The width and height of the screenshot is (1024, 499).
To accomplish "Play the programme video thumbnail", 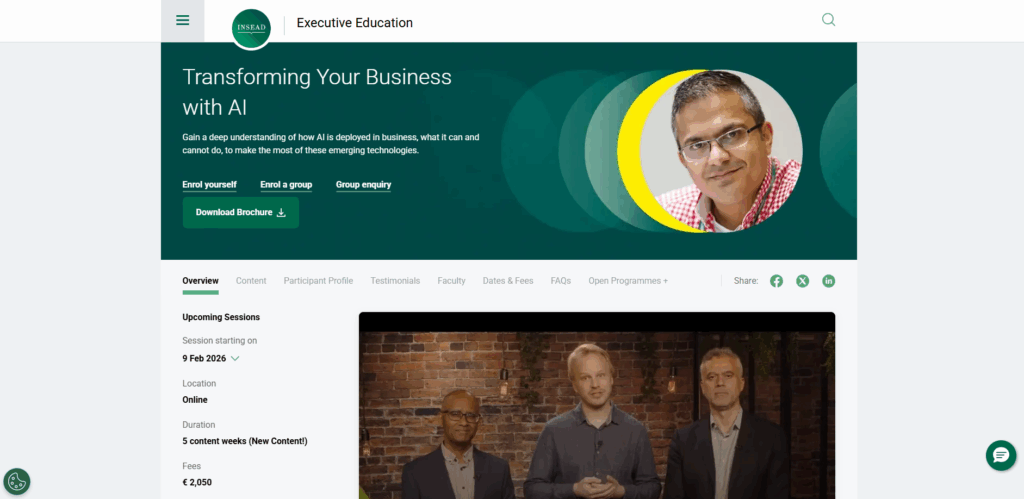I will tap(597, 406).
